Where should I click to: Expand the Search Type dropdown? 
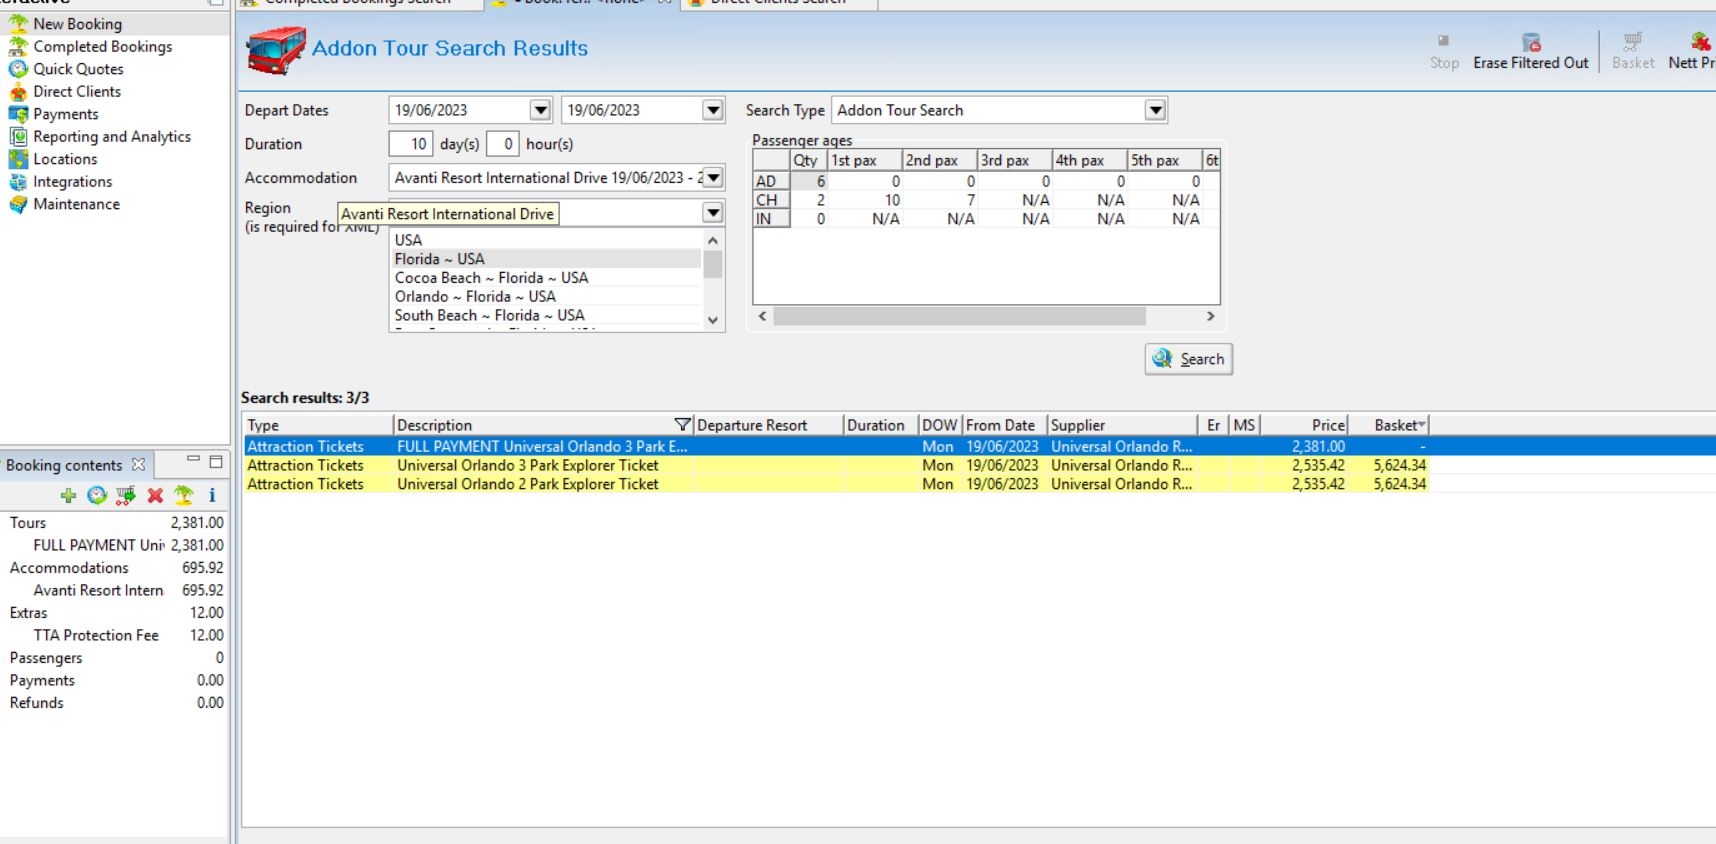(1155, 110)
